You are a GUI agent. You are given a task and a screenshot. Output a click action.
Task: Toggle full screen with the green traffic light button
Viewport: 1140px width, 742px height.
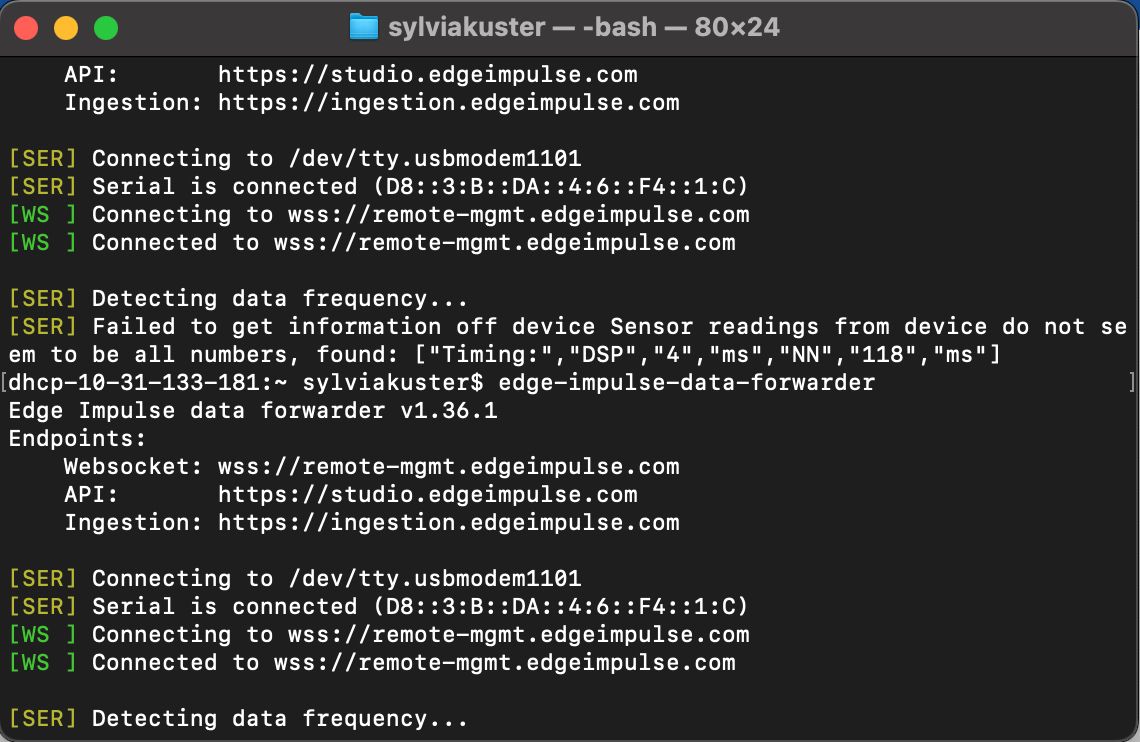105,27
